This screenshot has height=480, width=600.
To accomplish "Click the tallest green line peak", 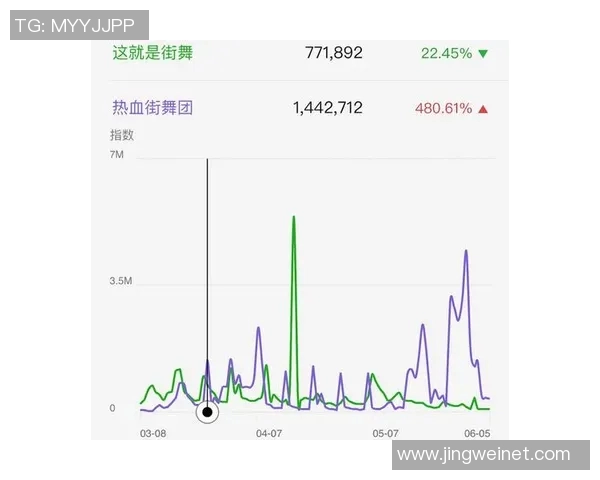I will 294,217.
